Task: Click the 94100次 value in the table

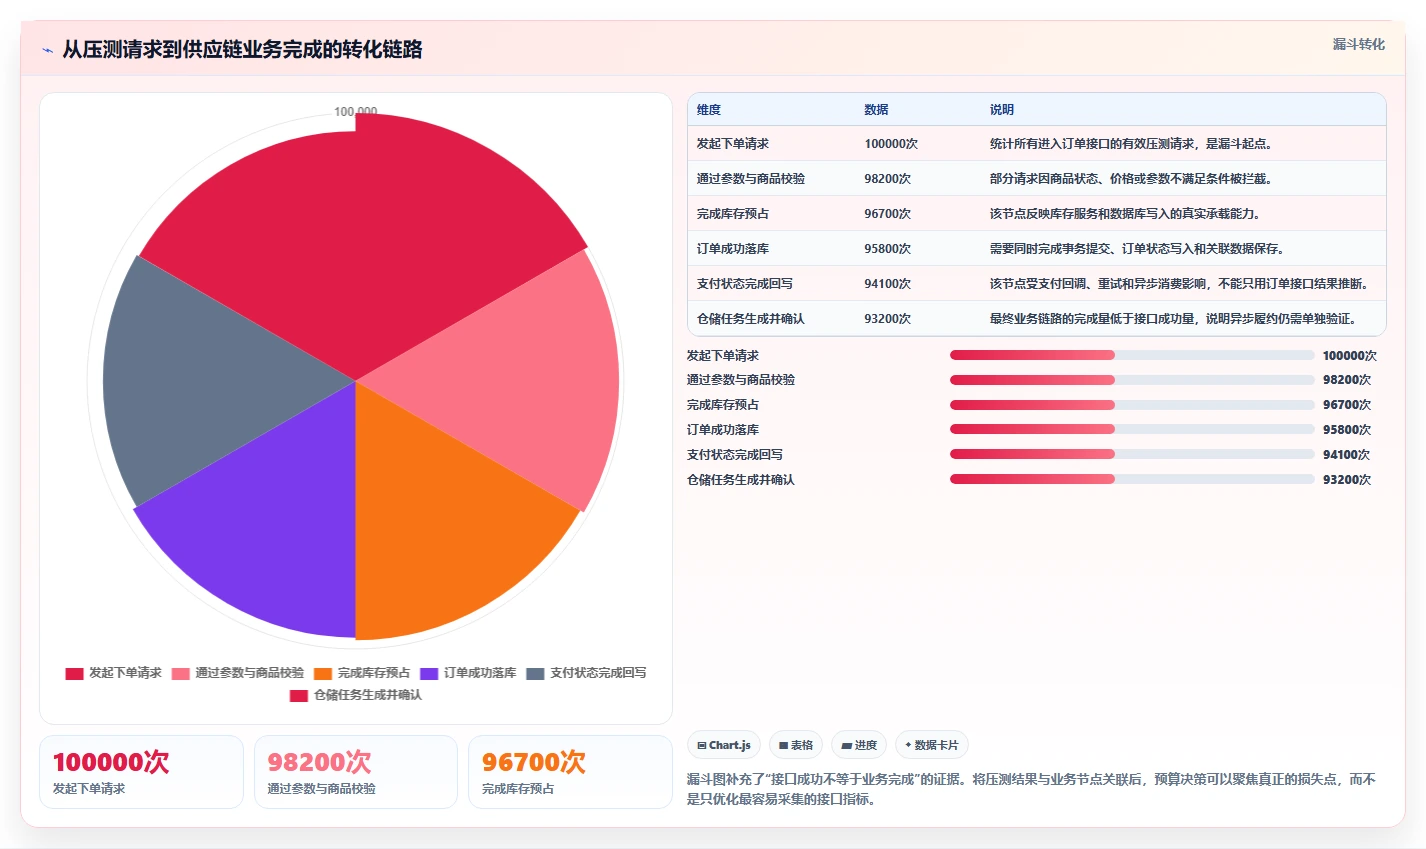Action: point(888,284)
